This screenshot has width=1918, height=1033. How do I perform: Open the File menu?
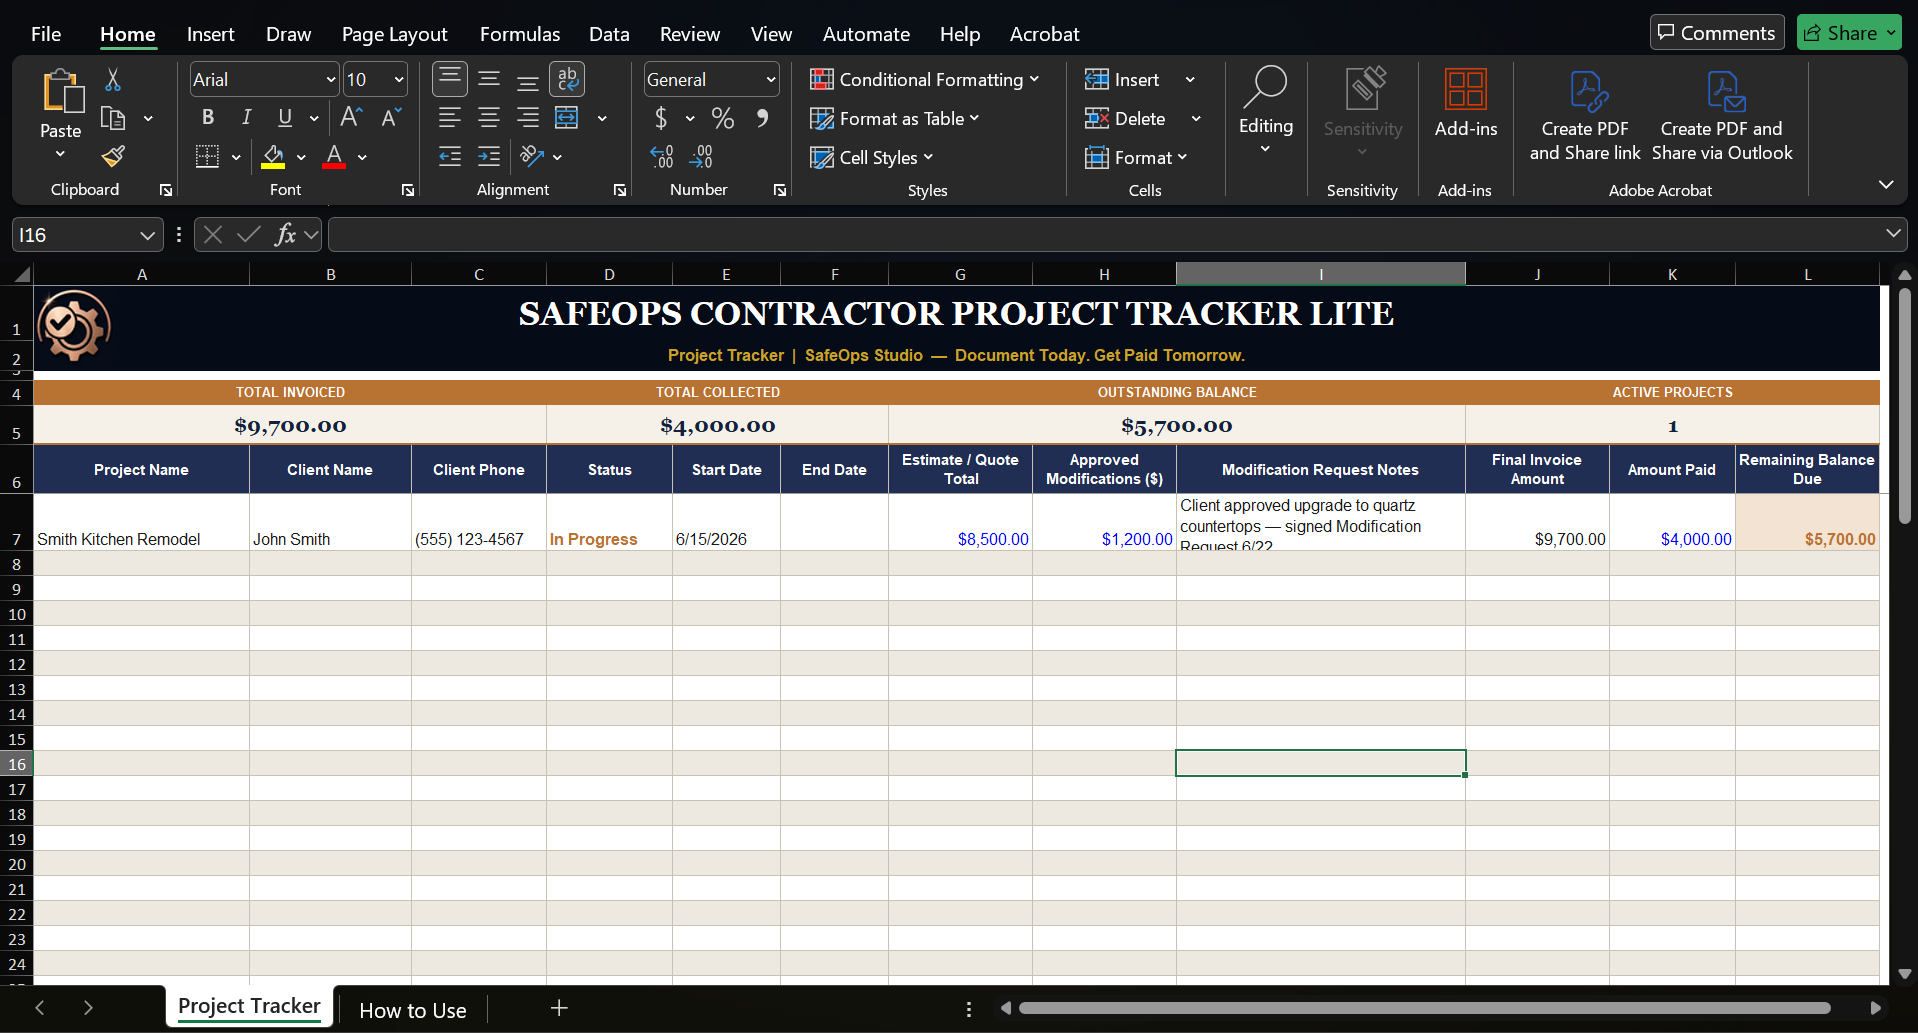pyautogui.click(x=46, y=34)
